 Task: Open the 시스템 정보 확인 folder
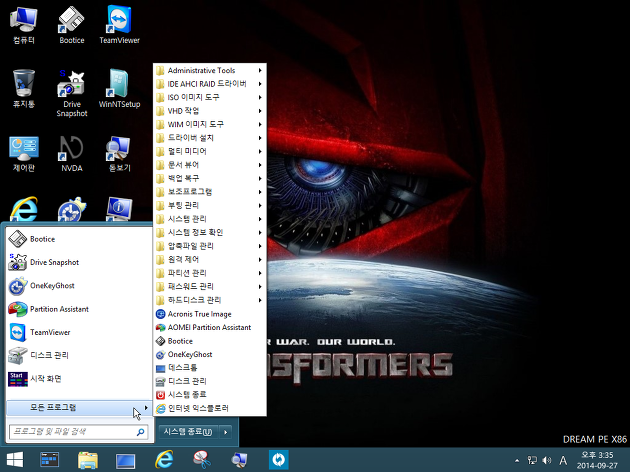210,233
